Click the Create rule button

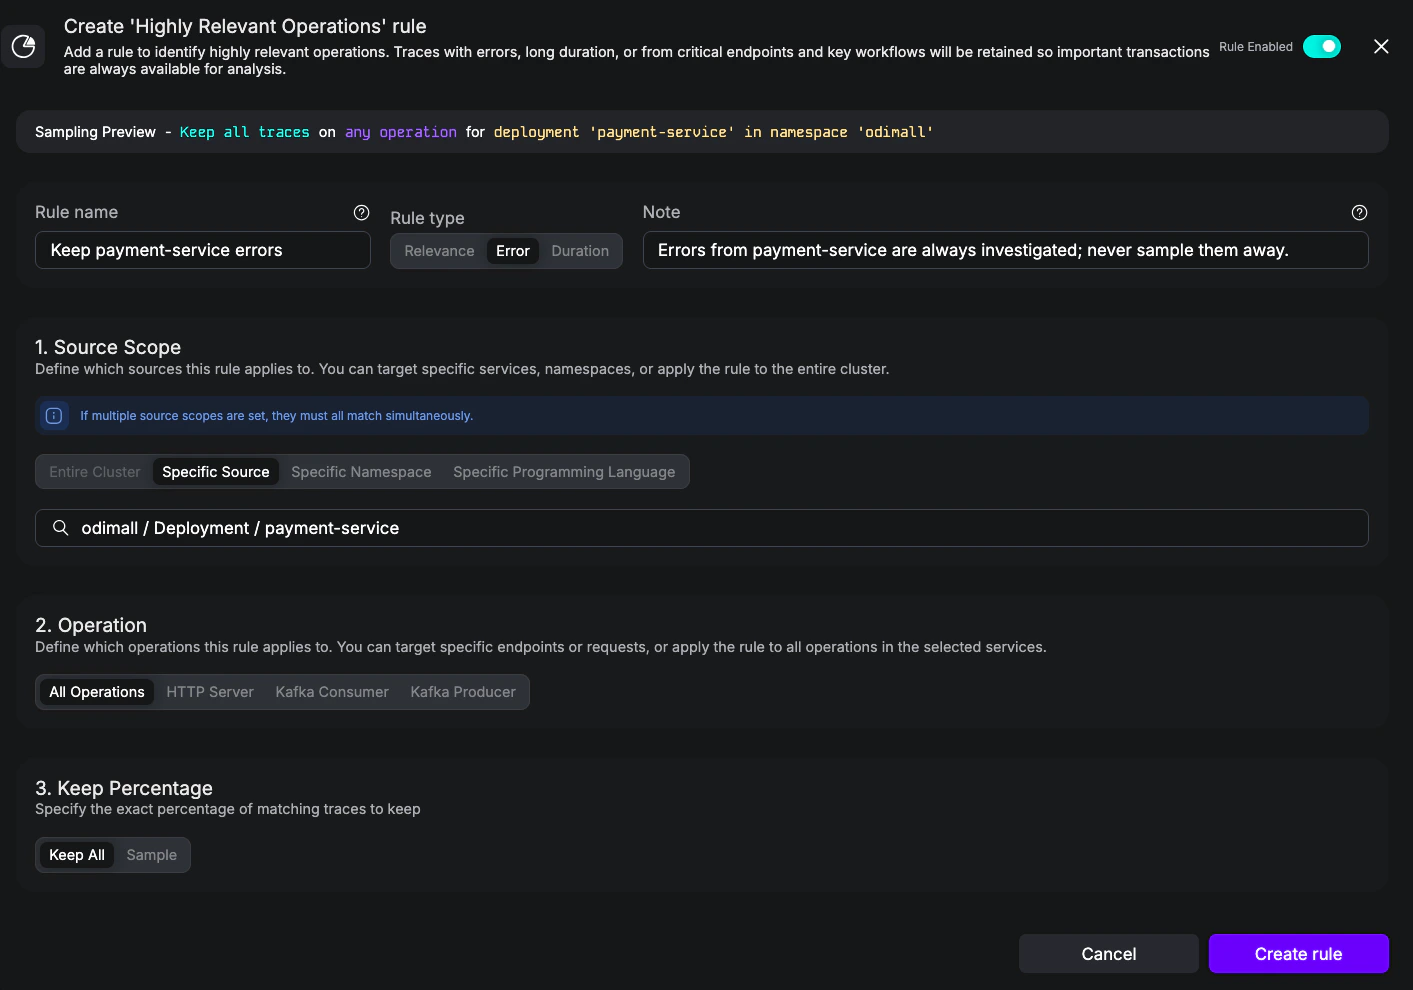tap(1299, 954)
